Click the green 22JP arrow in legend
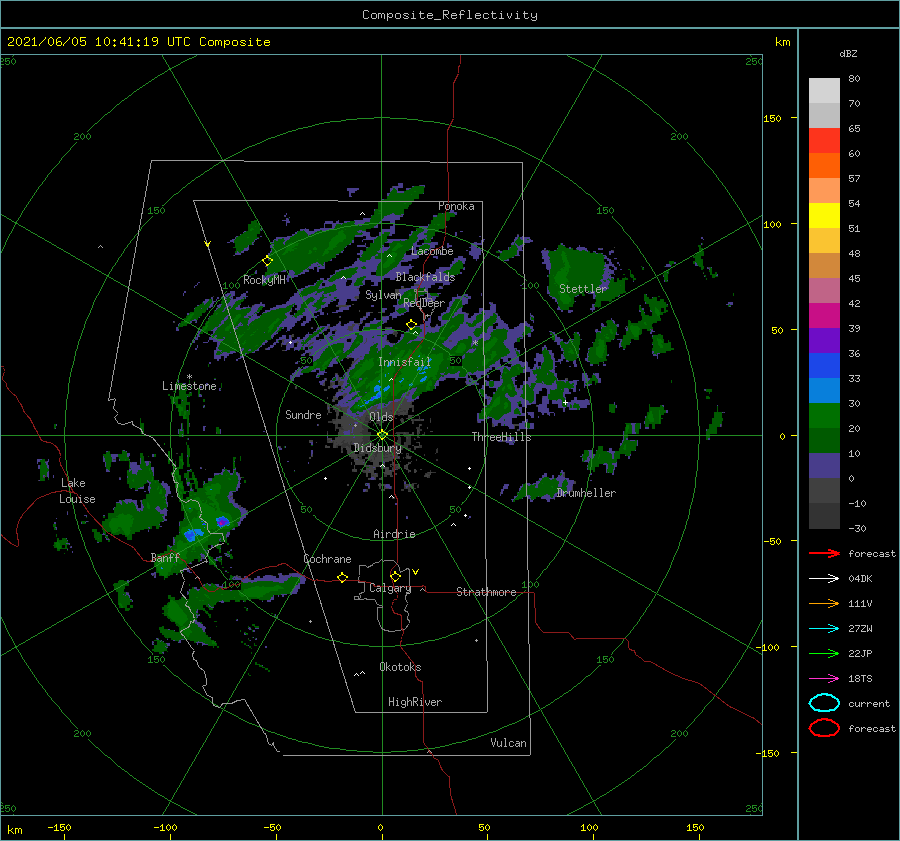The height and width of the screenshot is (841, 900). [824, 653]
